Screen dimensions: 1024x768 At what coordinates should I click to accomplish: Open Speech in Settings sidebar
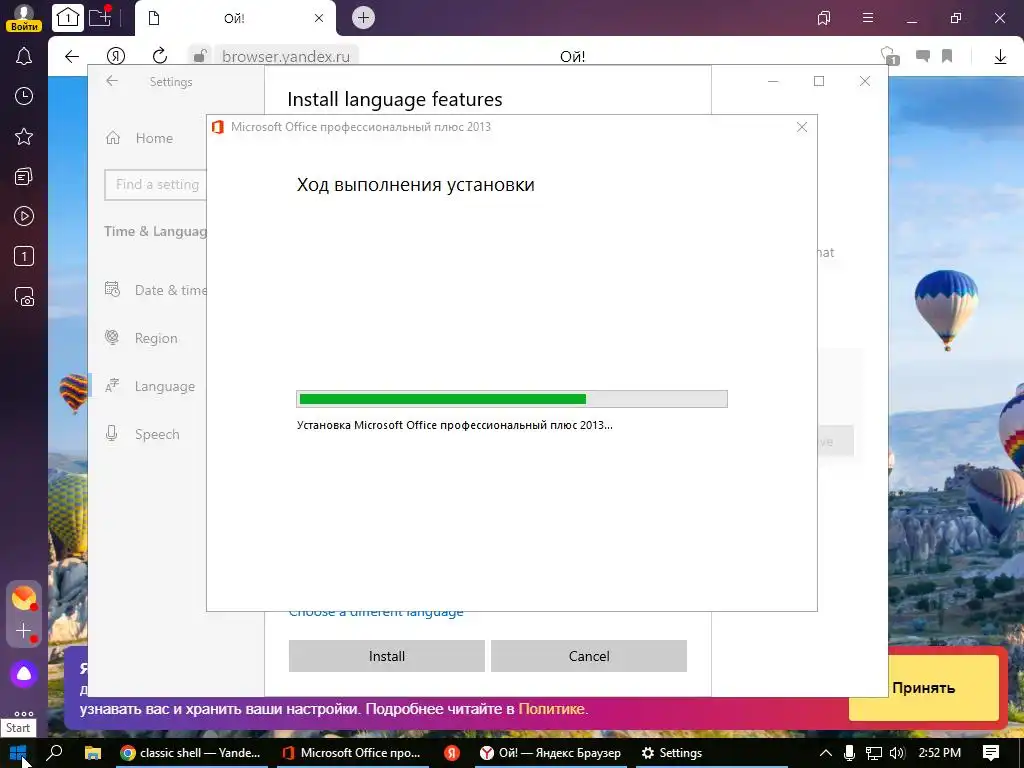155,434
